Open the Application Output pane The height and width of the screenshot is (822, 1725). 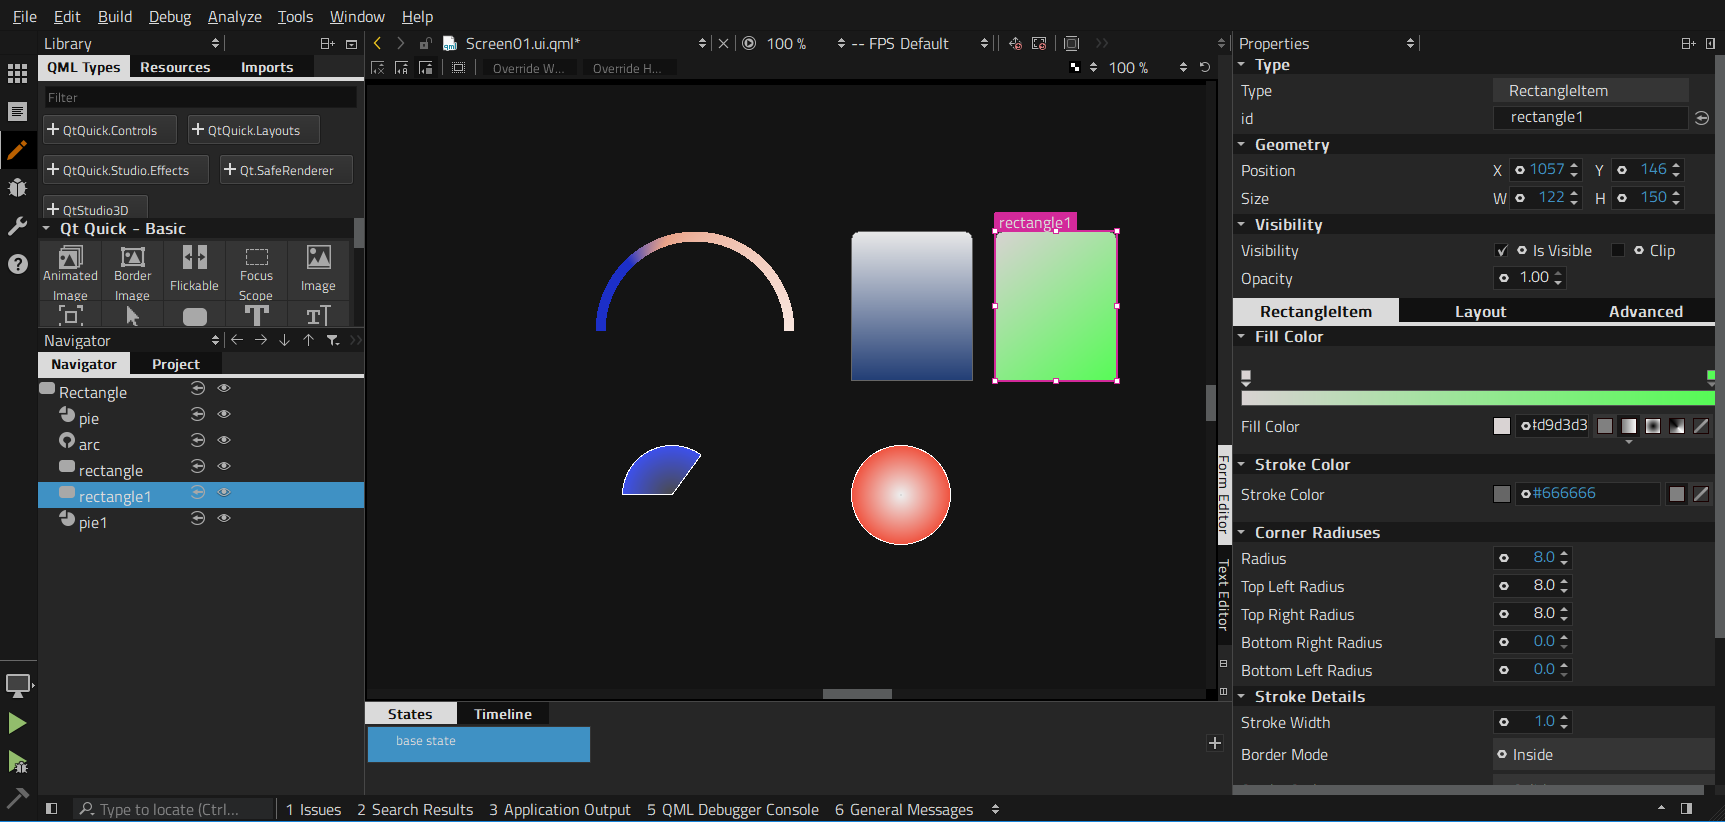pyautogui.click(x=559, y=810)
